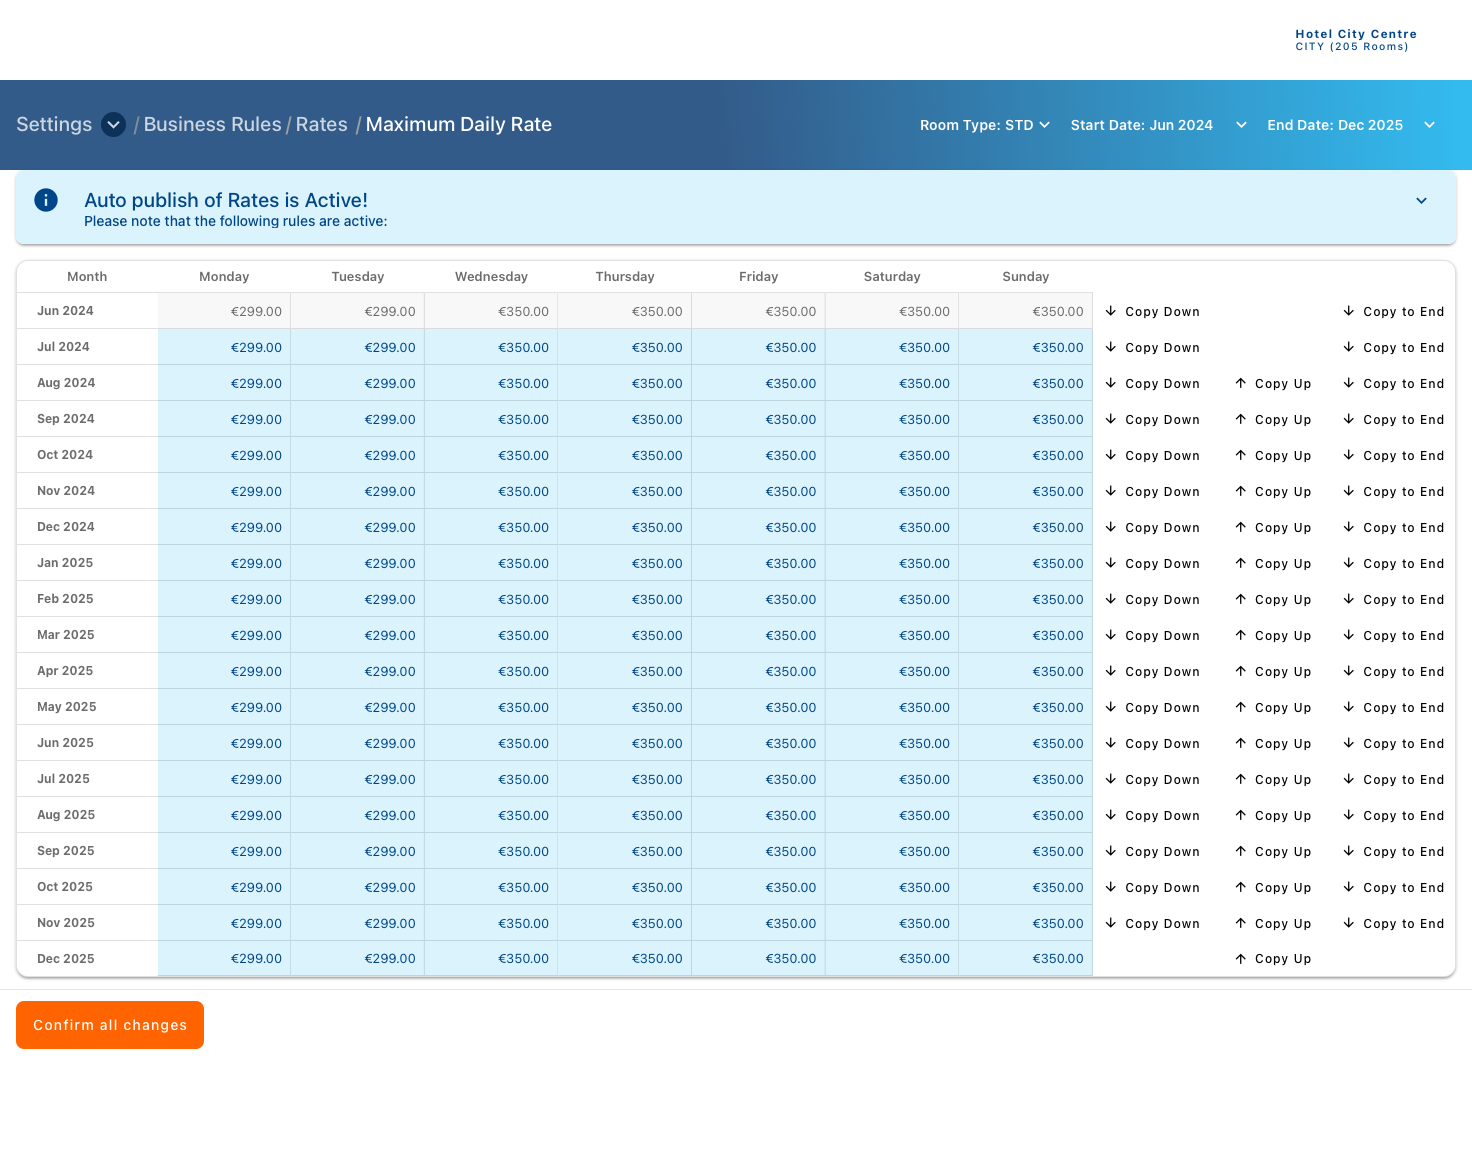Go to Rates breadcrumb

coord(321,125)
